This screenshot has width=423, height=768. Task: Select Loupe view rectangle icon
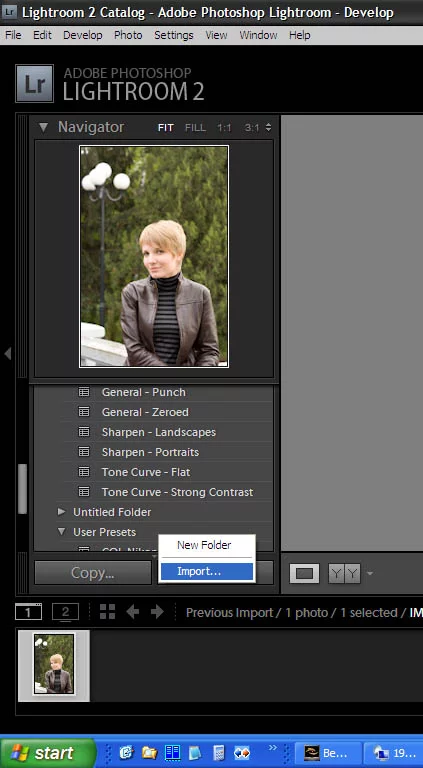(x=304, y=573)
